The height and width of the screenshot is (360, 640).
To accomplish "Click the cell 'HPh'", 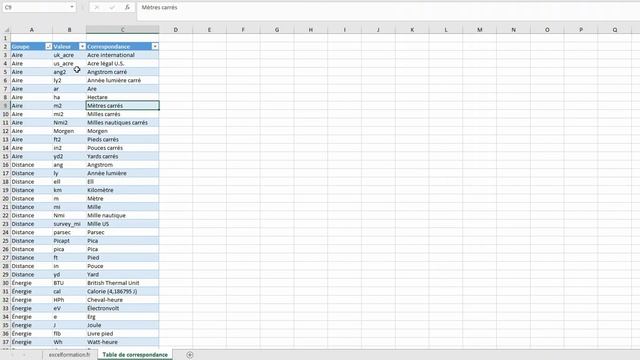I will [x=69, y=300].
